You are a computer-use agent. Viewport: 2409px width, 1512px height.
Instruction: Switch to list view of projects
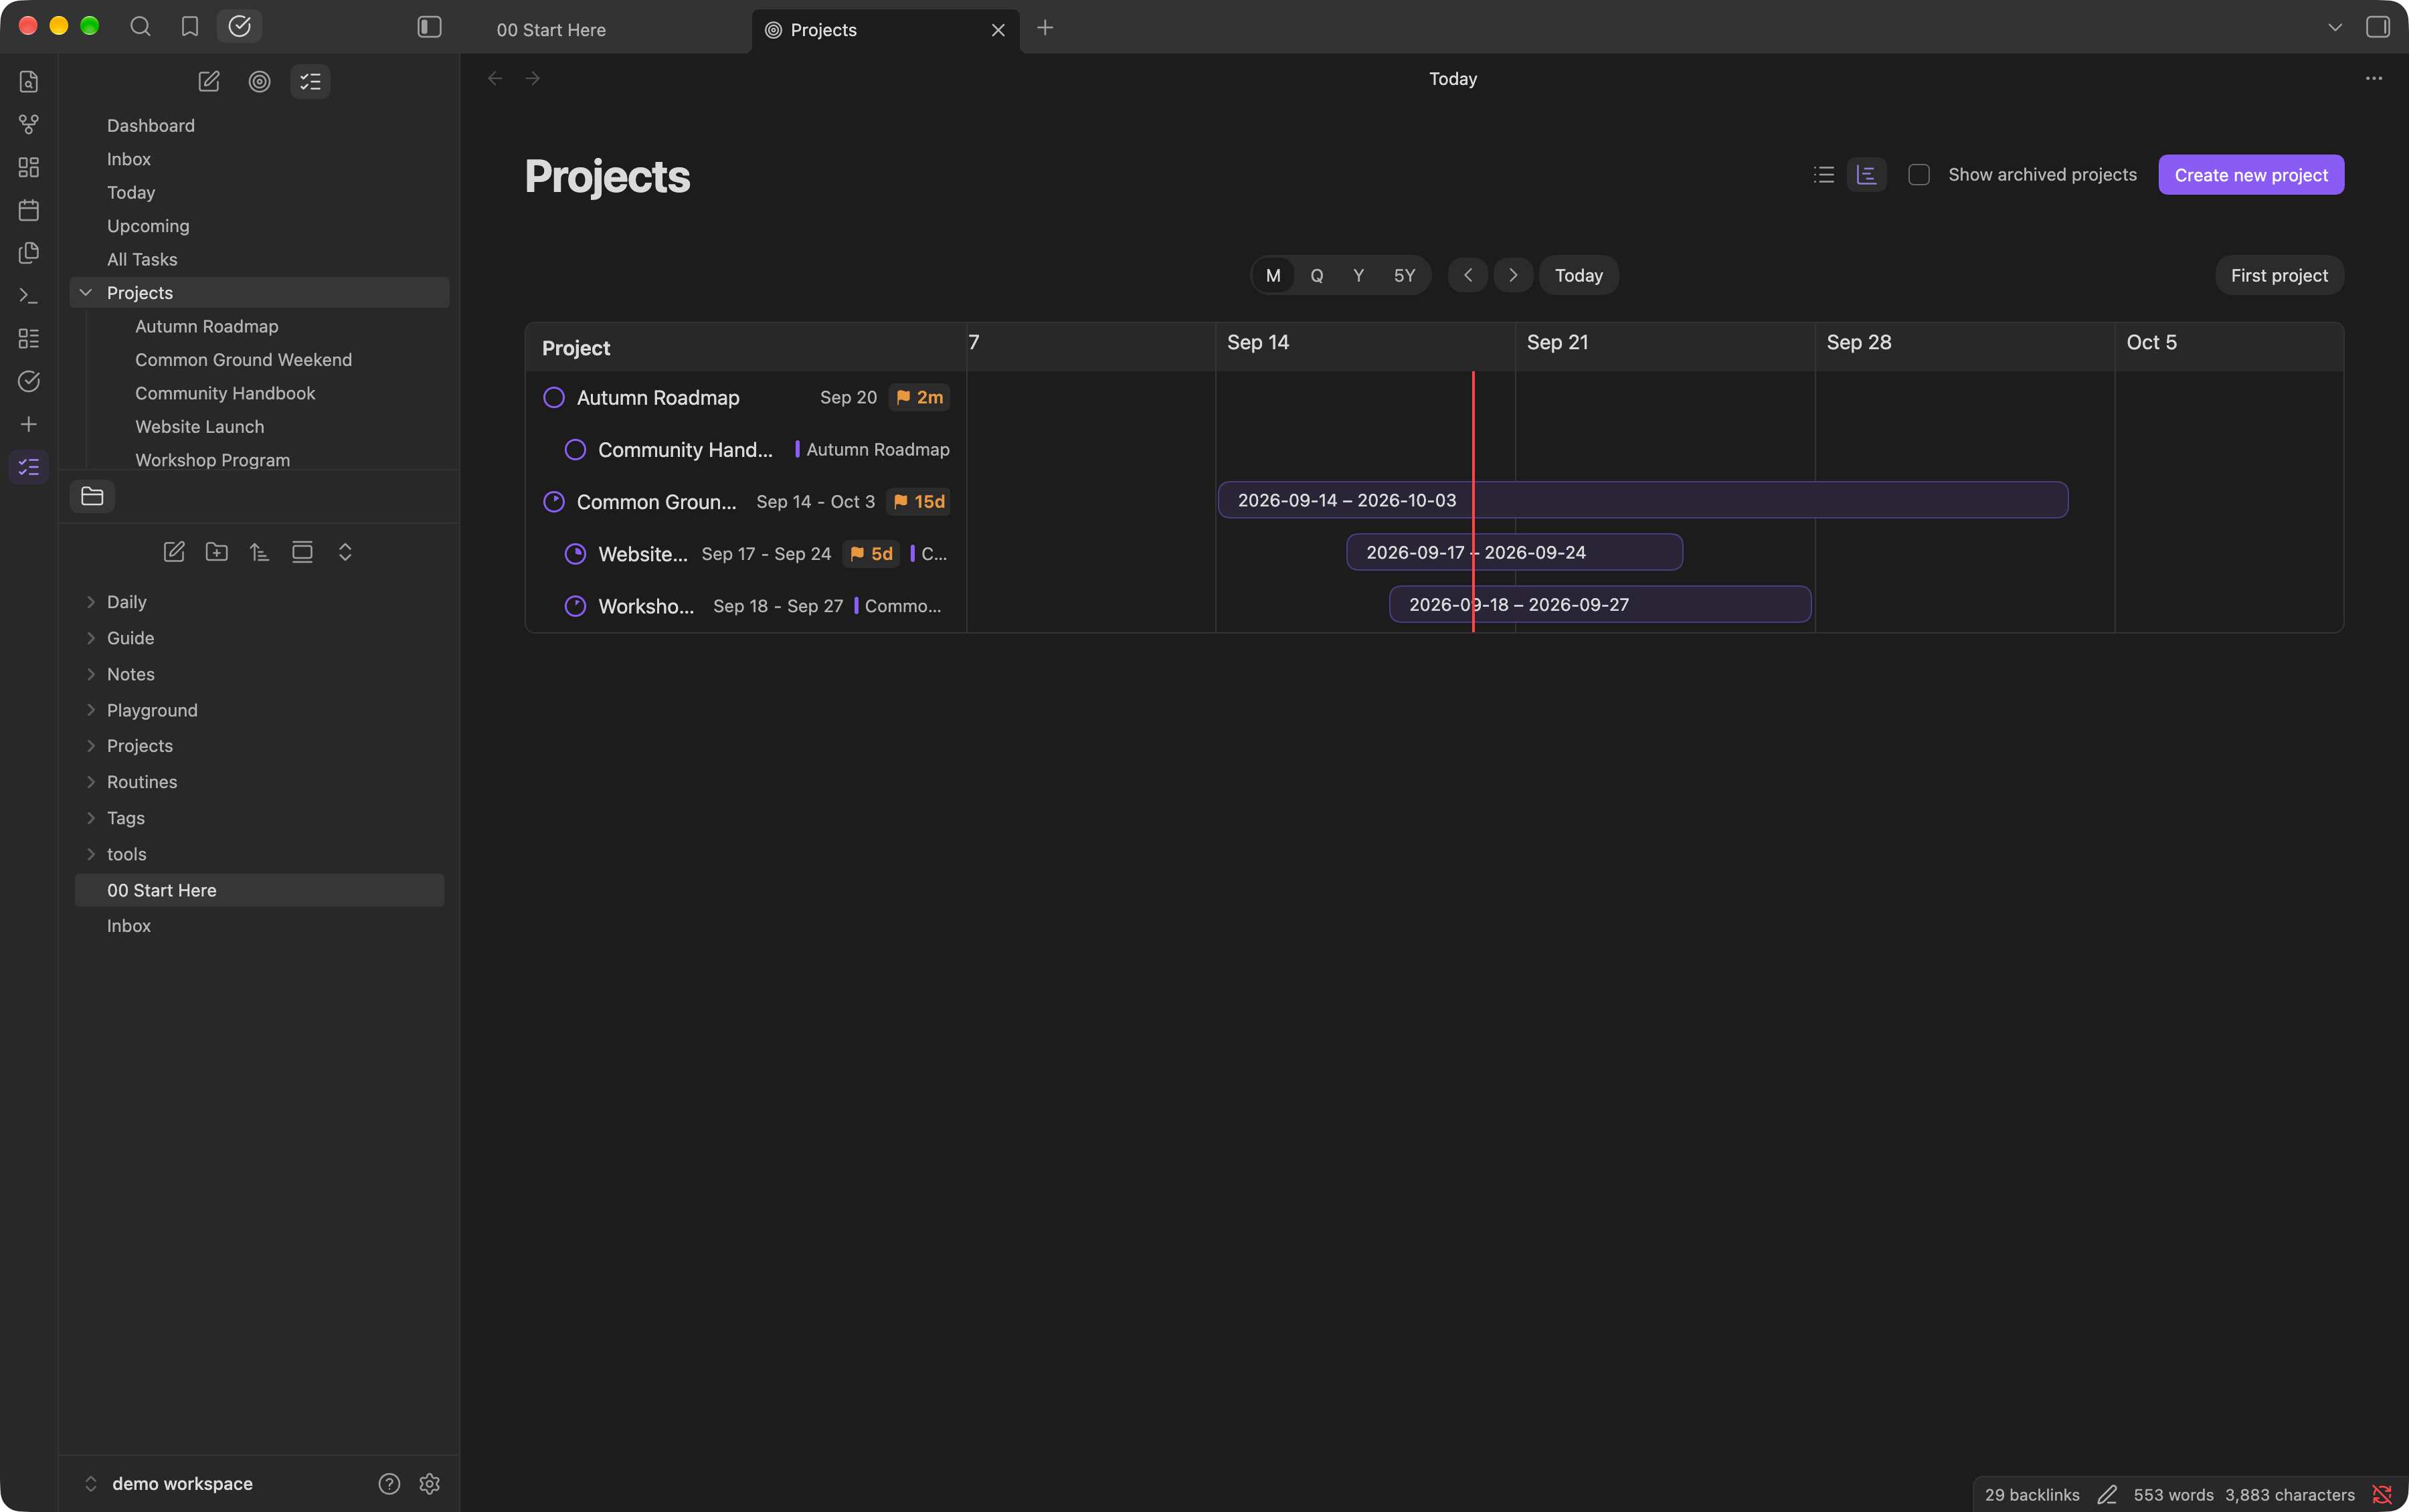point(1824,175)
